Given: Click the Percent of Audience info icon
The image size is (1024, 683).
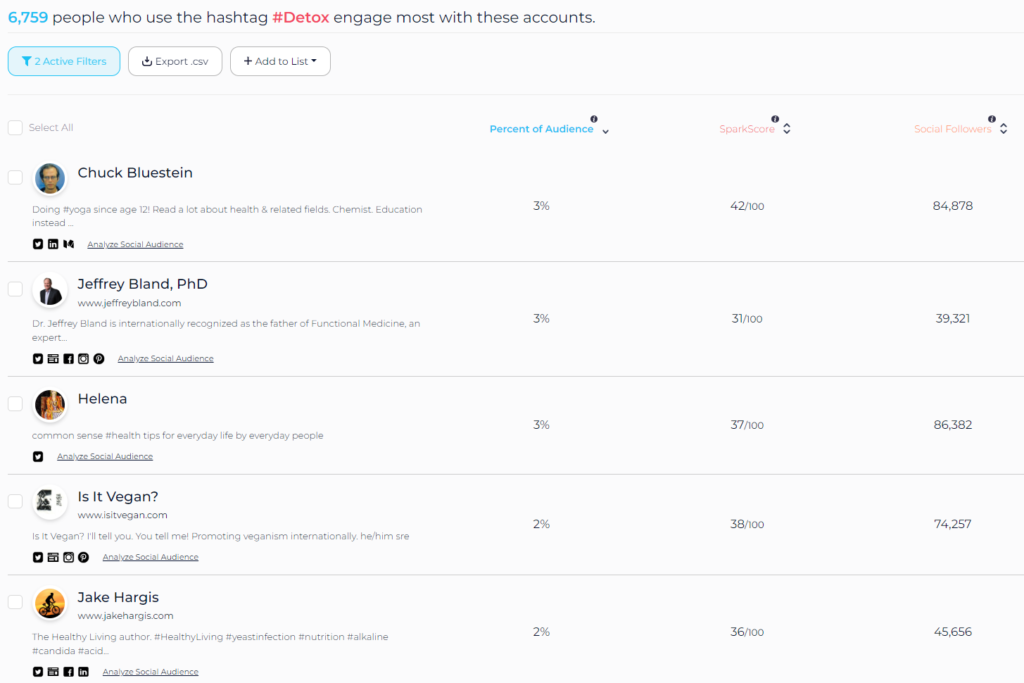Looking at the screenshot, I should (594, 119).
